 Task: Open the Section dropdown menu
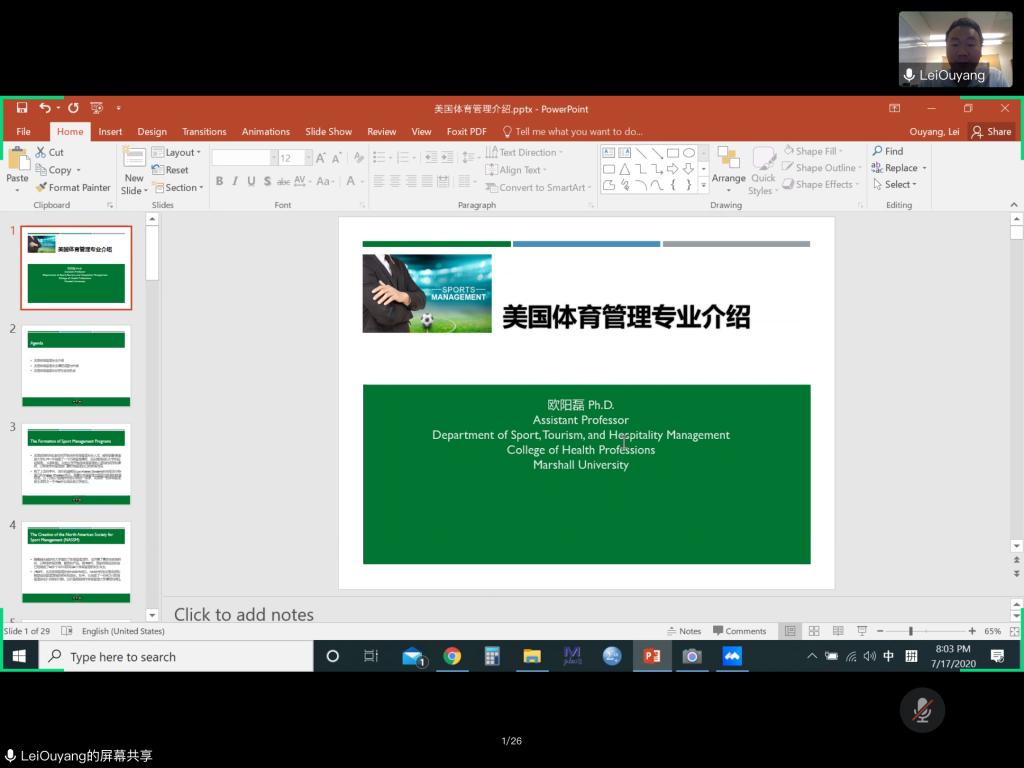(178, 187)
